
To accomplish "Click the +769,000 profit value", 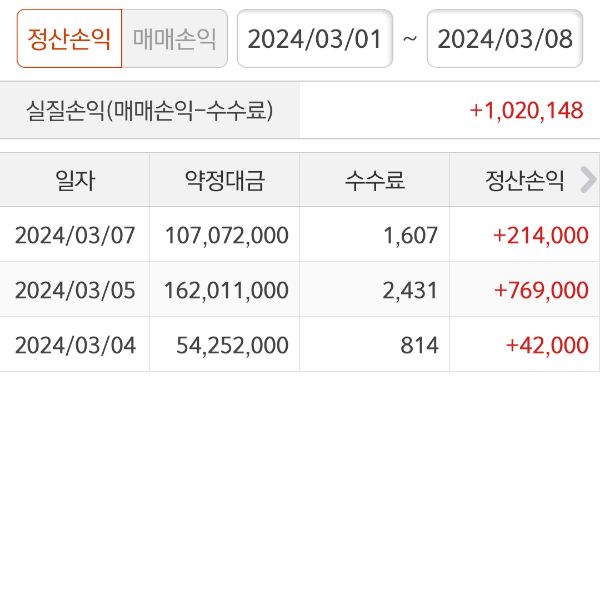I will click(x=540, y=290).
